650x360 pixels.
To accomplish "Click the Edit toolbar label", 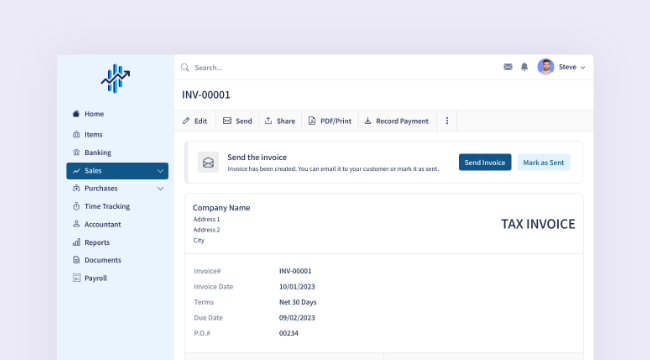I will click(x=201, y=121).
